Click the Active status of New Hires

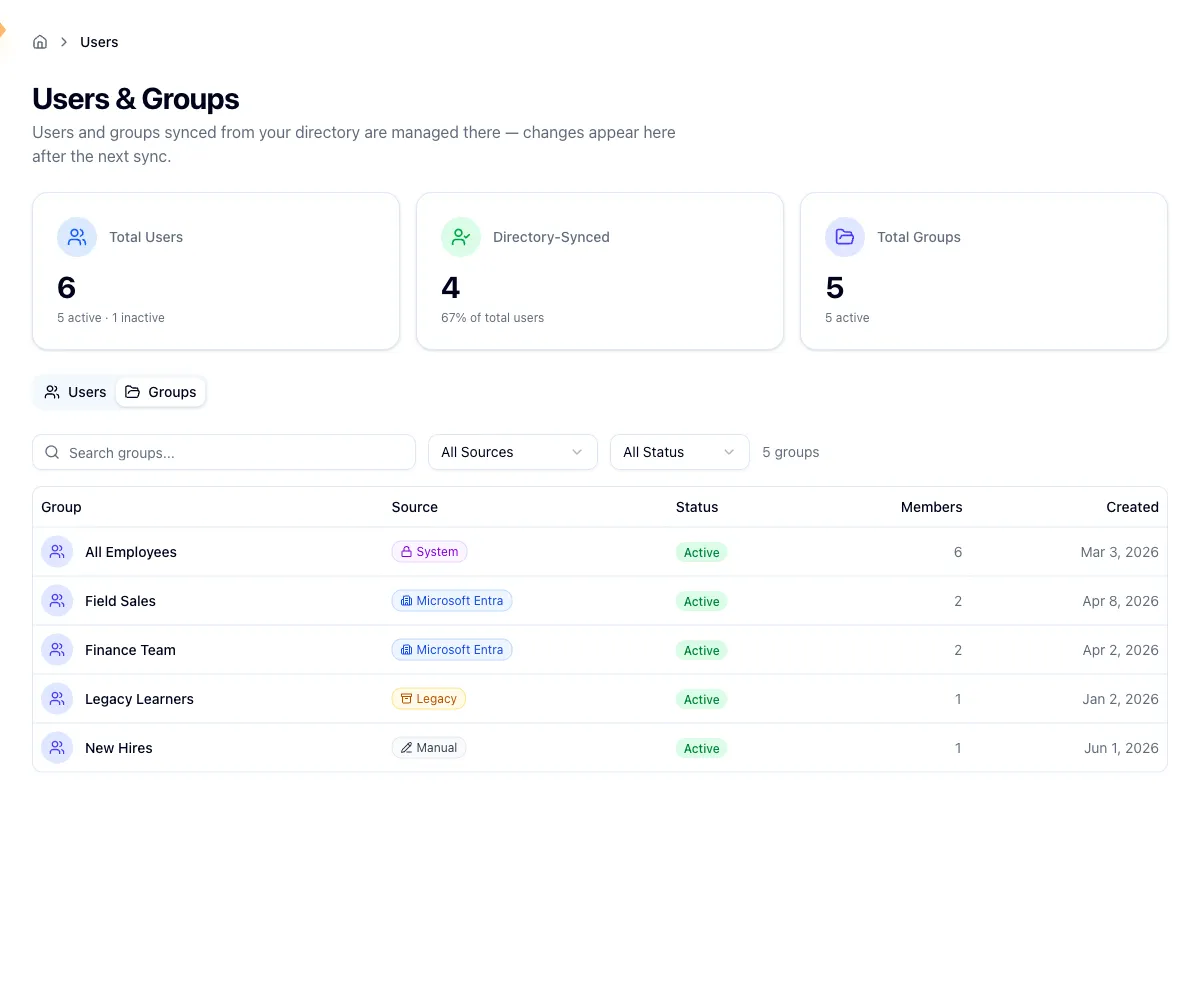click(701, 748)
